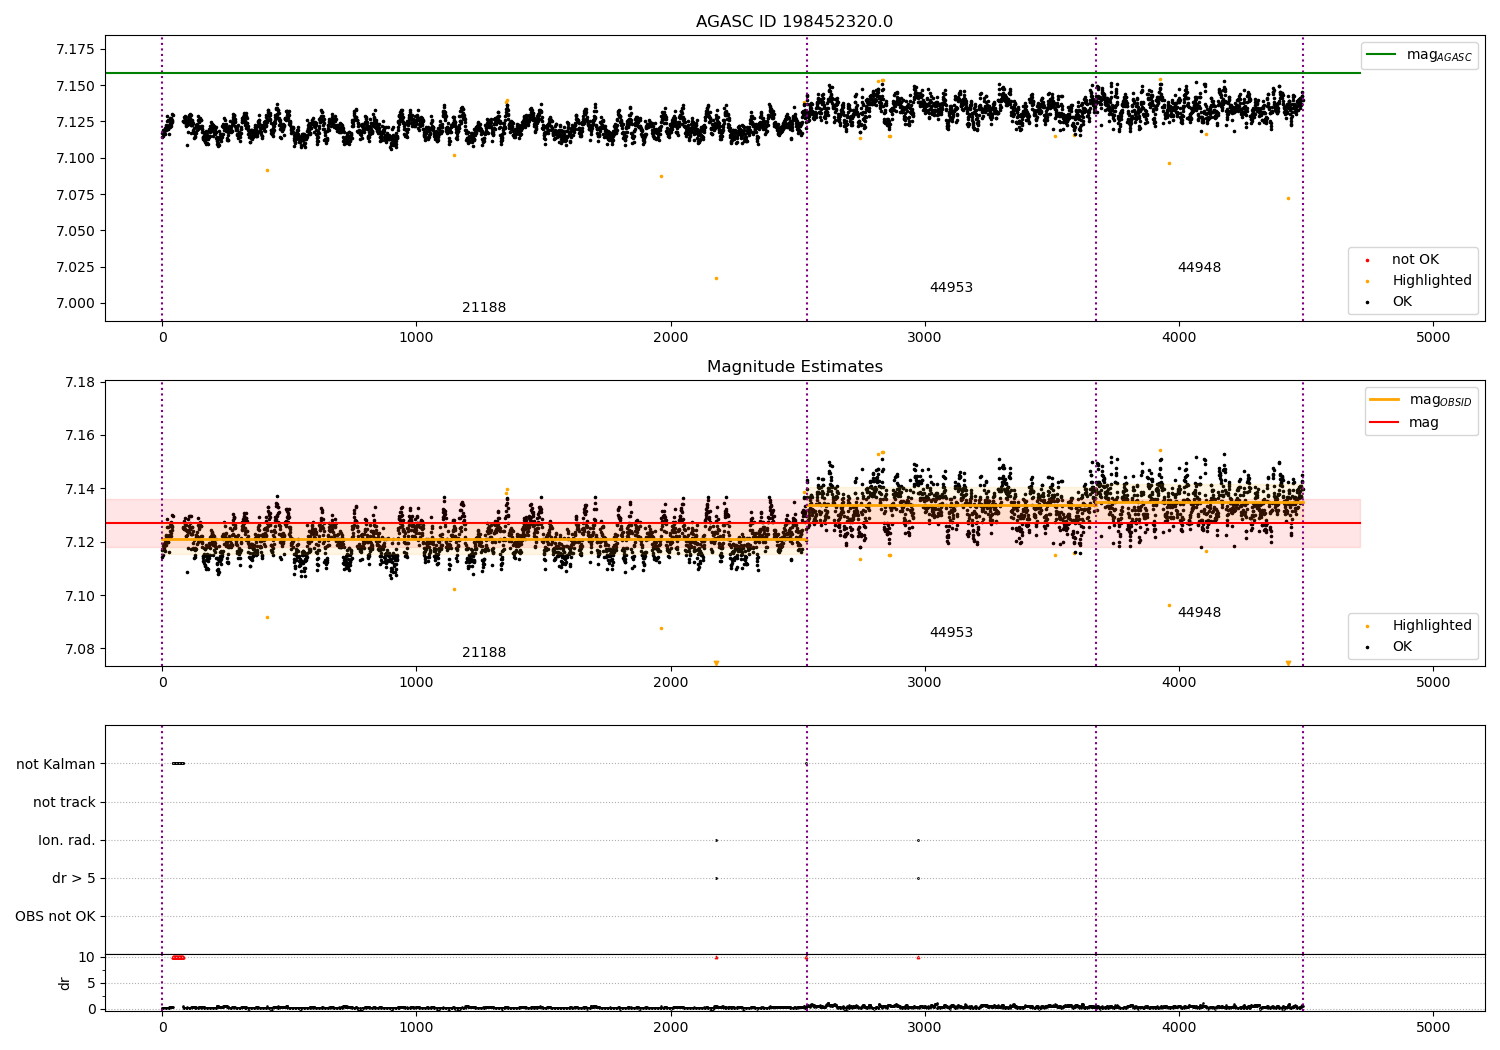Click the title 'AGASC ID 198452320.0'
The height and width of the screenshot is (1050, 1500).
(x=794, y=22)
